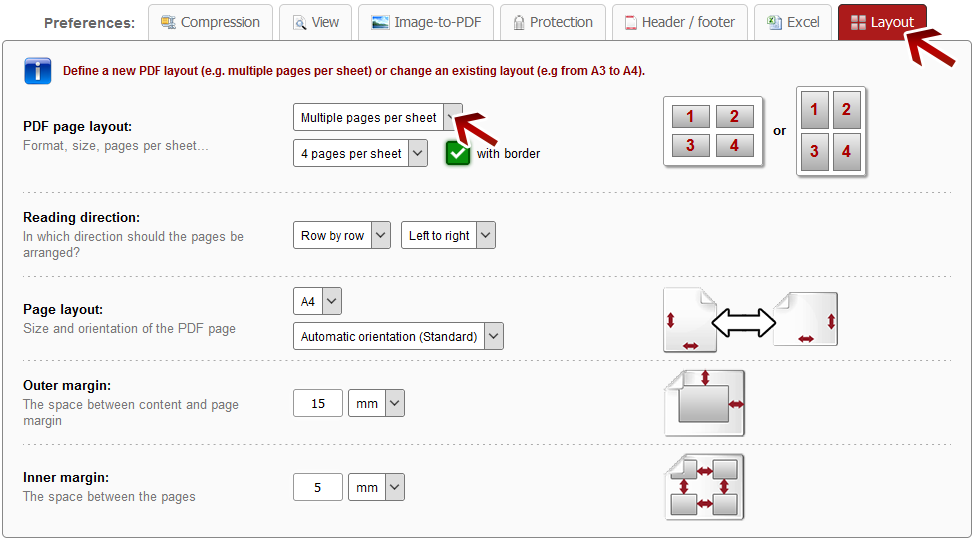
Task: Click the outer margin illustration icon
Action: [705, 403]
